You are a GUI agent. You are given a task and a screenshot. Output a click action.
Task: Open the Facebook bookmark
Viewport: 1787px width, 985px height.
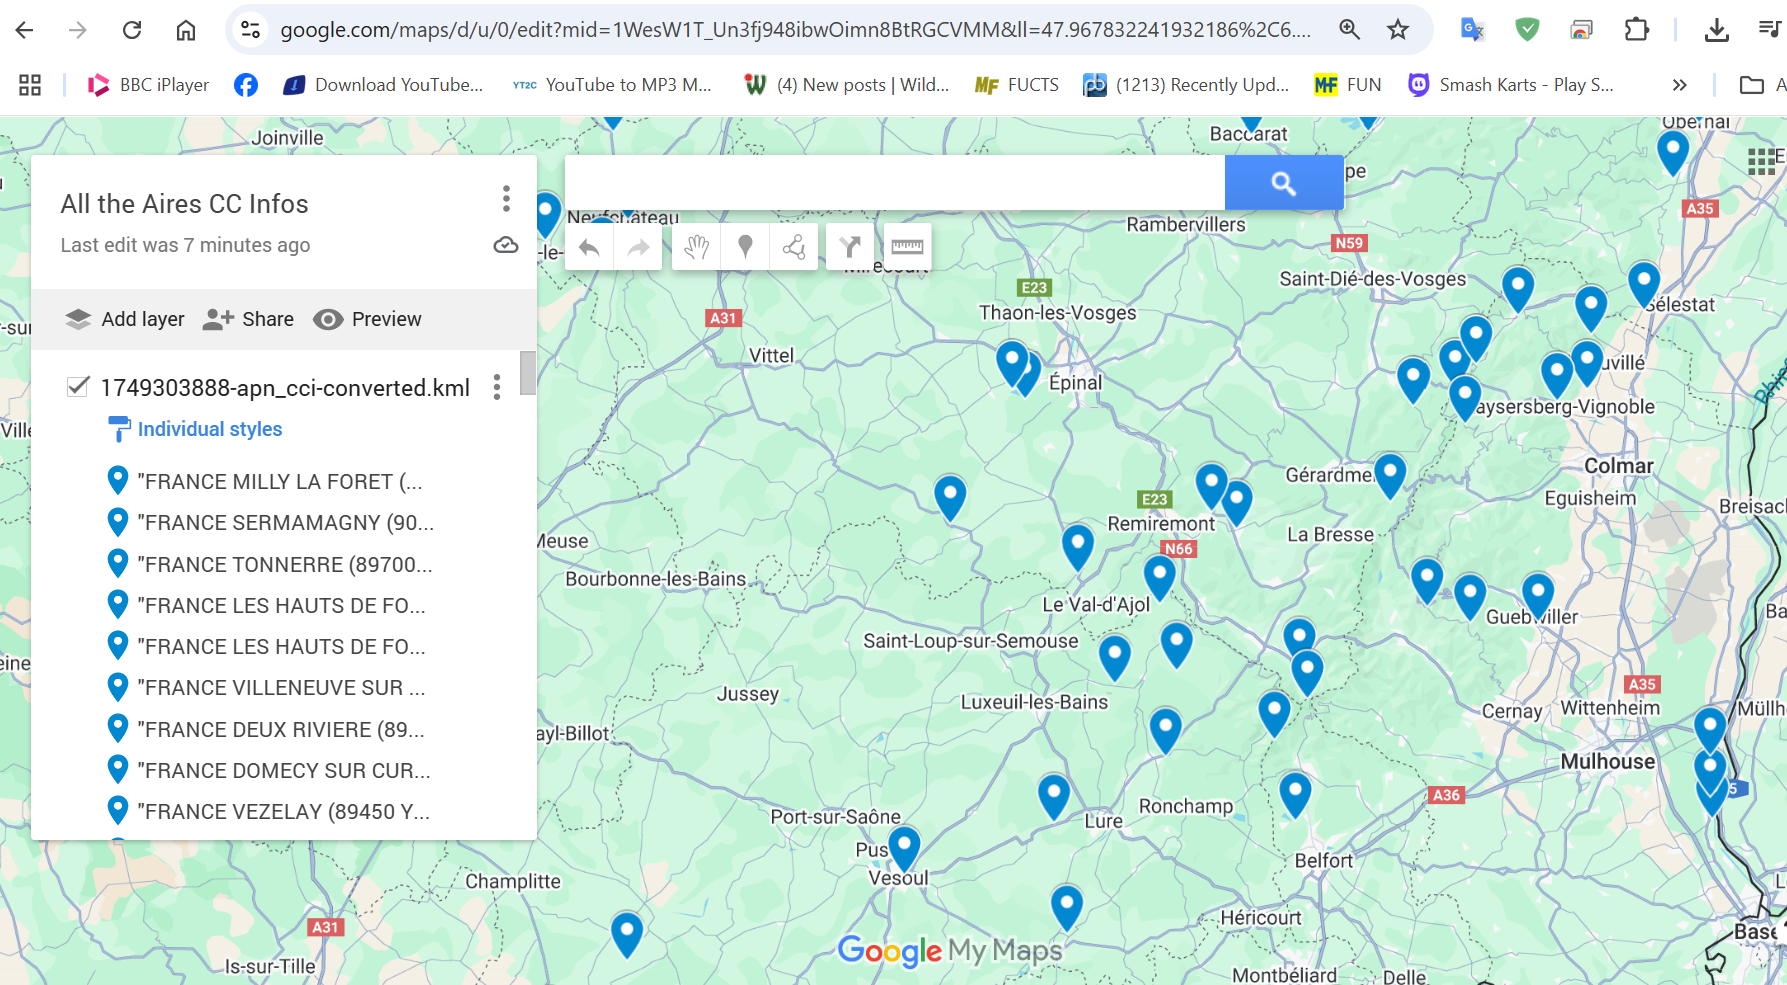246,85
